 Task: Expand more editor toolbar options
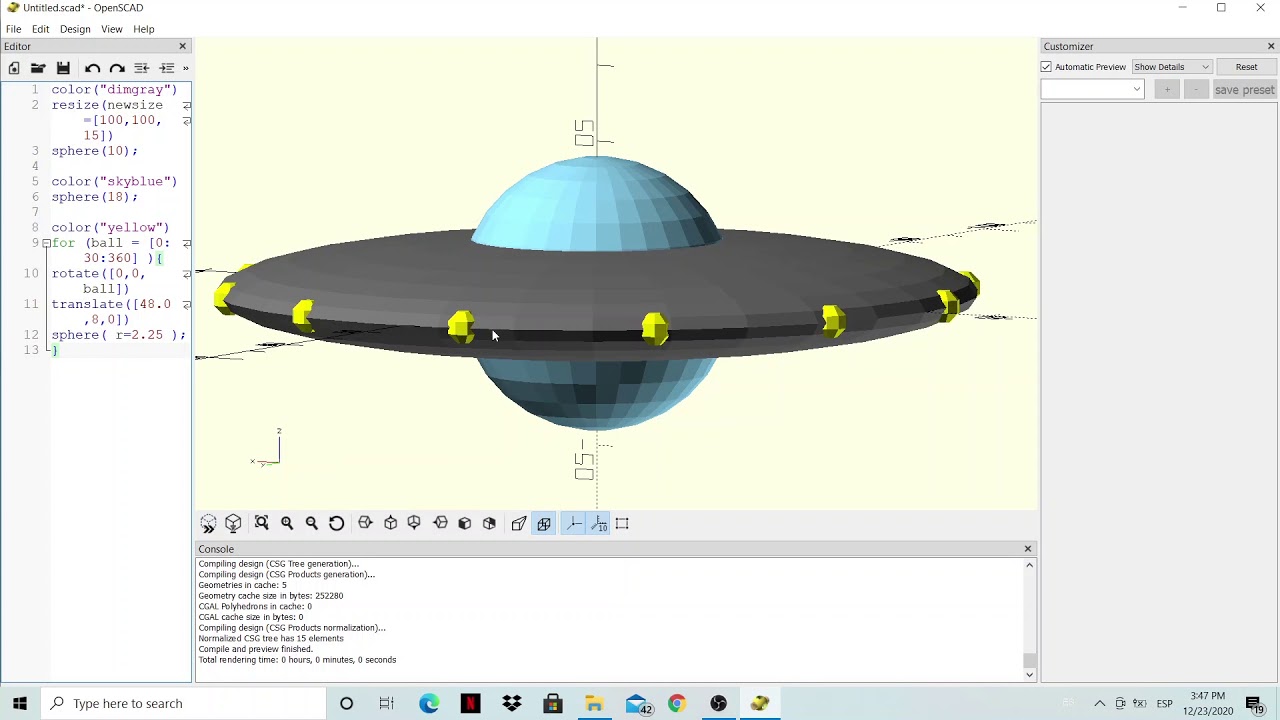pyautogui.click(x=186, y=68)
